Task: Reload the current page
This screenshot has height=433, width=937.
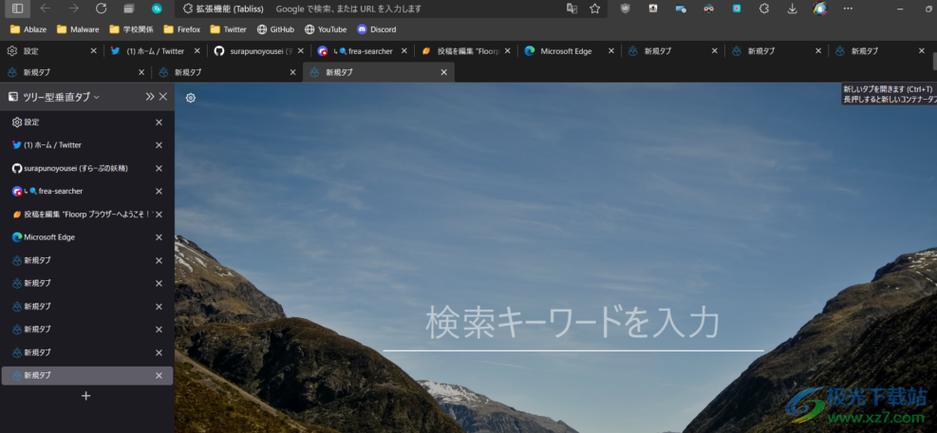Action: pyautogui.click(x=101, y=8)
